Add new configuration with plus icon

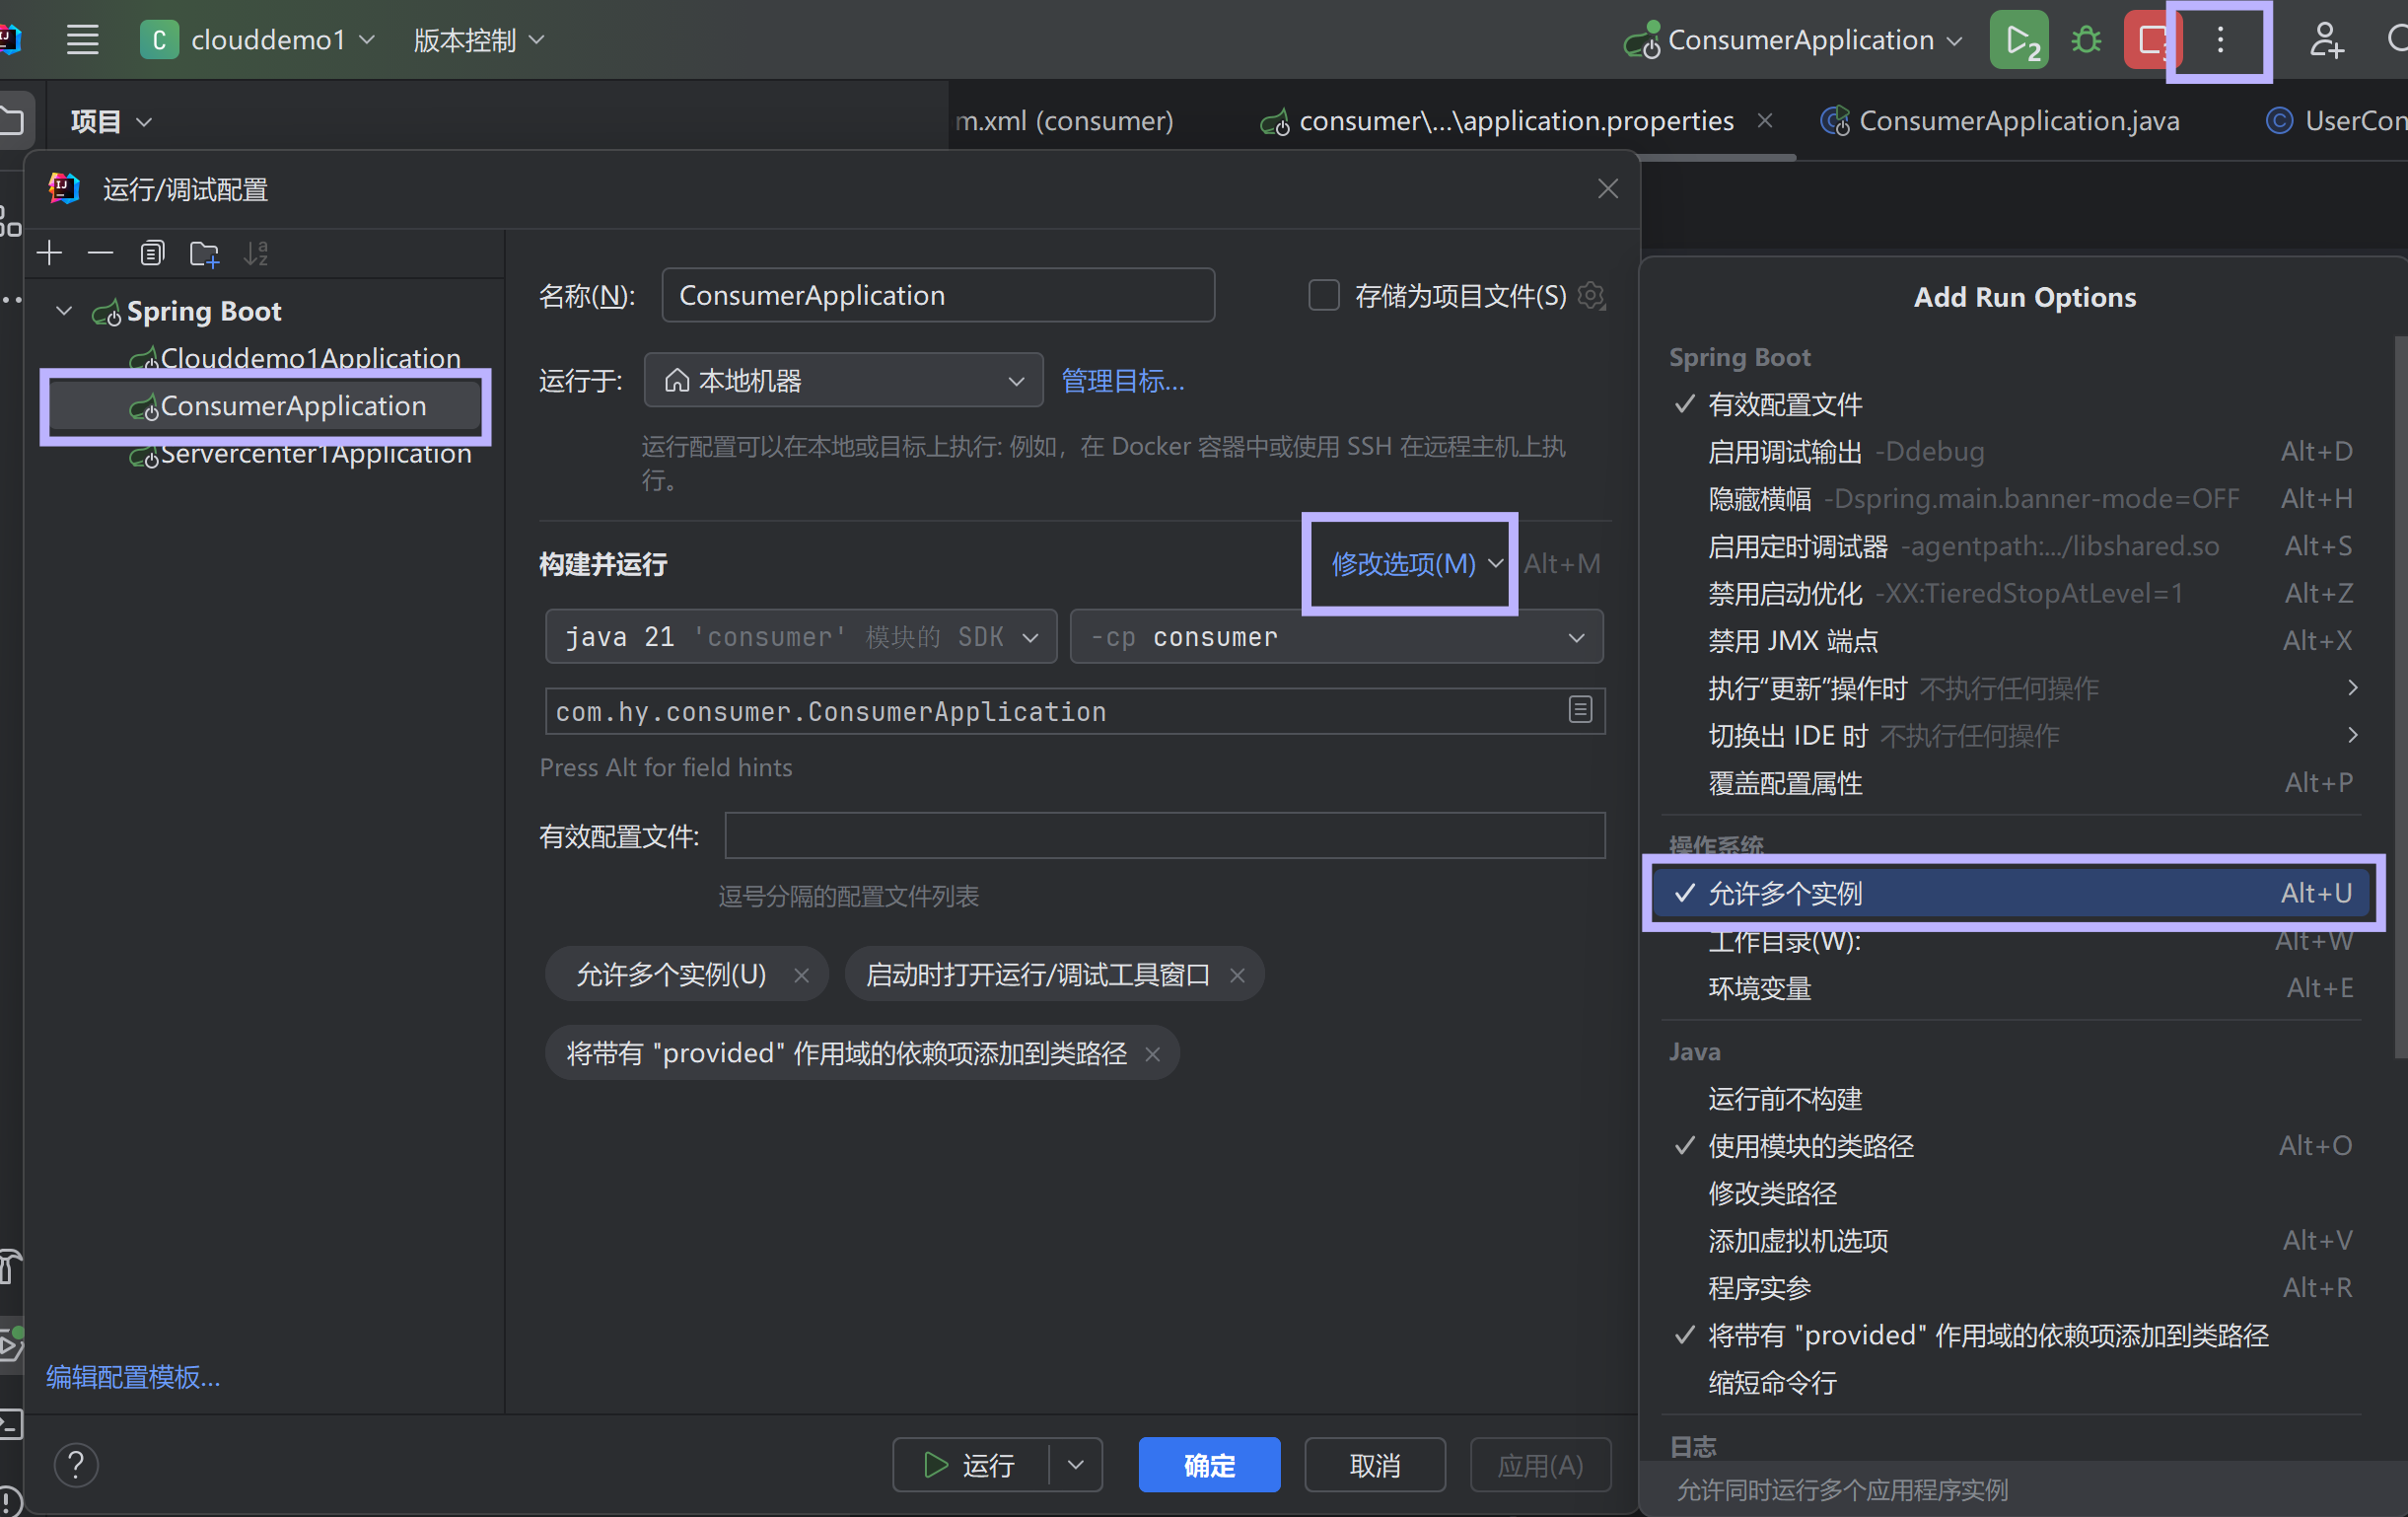click(49, 253)
